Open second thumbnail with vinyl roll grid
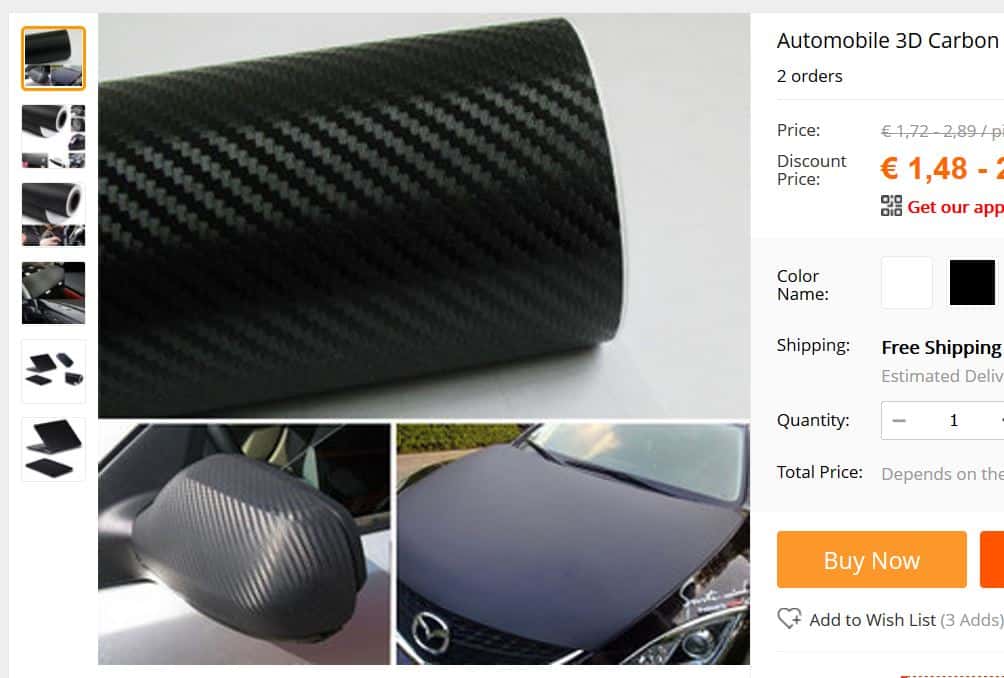Viewport: 1004px width, 678px height. point(53,136)
